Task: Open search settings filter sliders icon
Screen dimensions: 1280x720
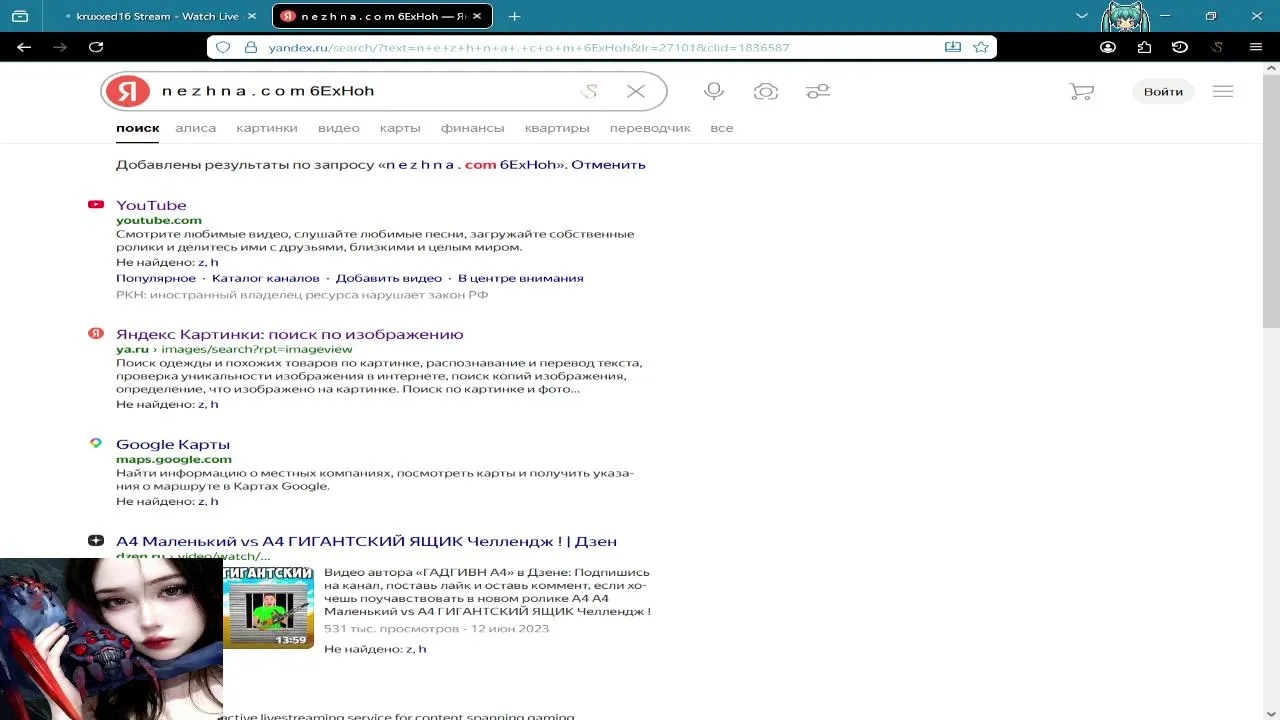Action: (x=818, y=91)
